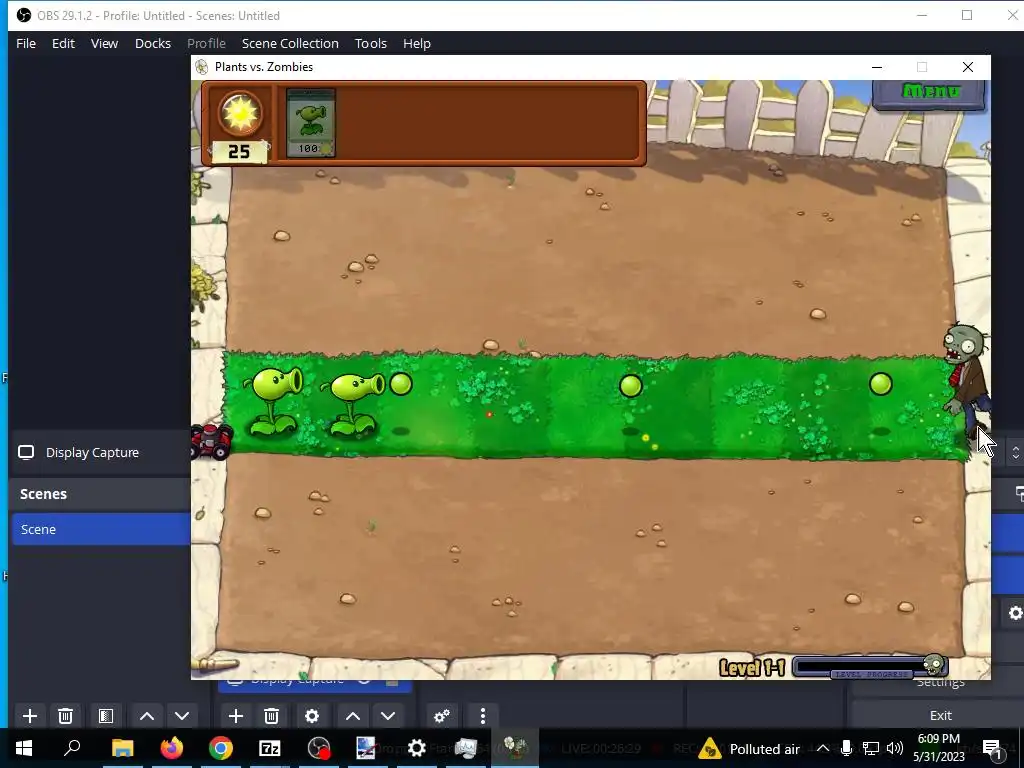1024x768 pixels.
Task: Click the Level 1-1 label
Action: click(752, 667)
